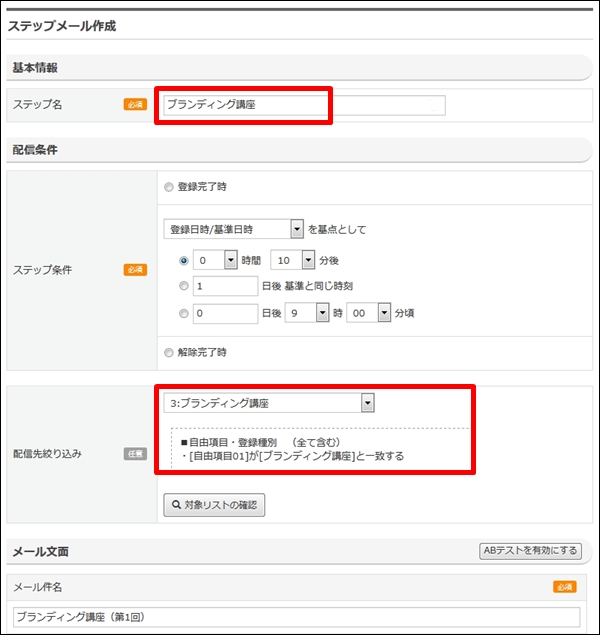
Task: Select the 登録完了時 radio option
Action: click(x=168, y=187)
